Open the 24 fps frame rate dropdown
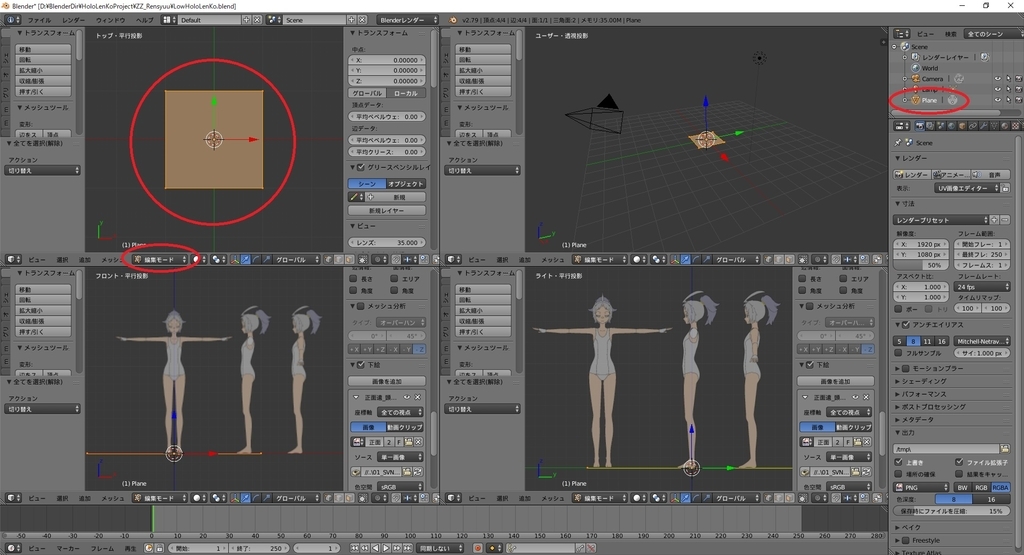Screen dimensions: 1024x555 click(982, 287)
